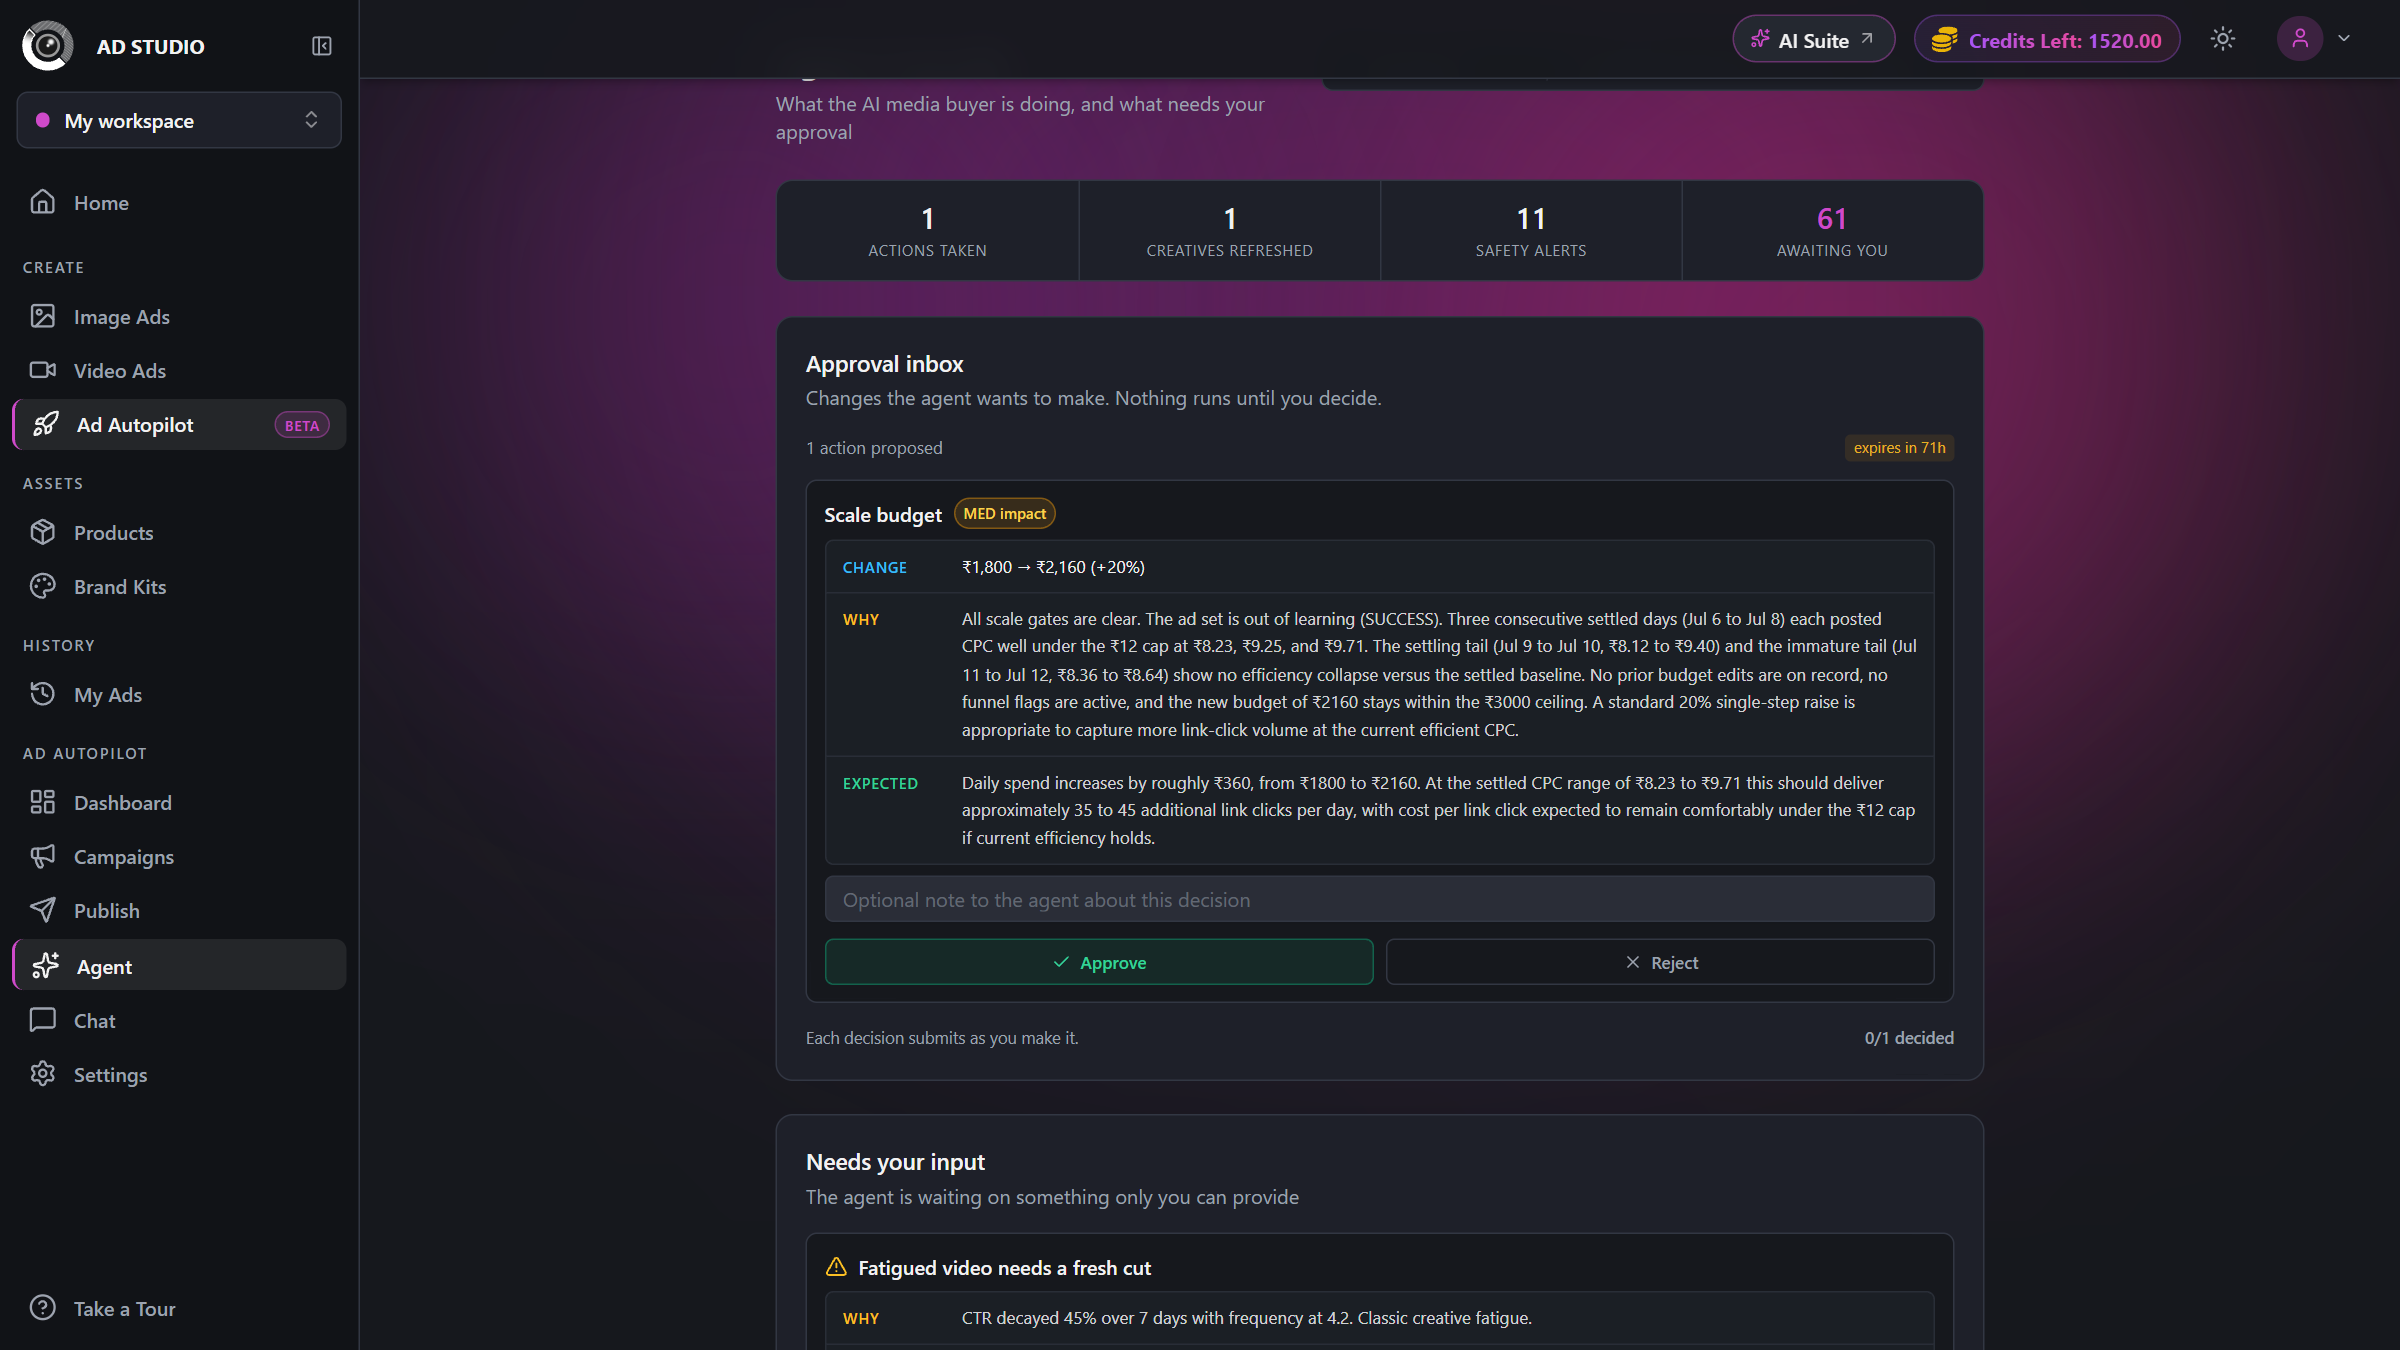Click the Creatives Refreshed stat card
2400x1350 pixels.
pyautogui.click(x=1229, y=230)
